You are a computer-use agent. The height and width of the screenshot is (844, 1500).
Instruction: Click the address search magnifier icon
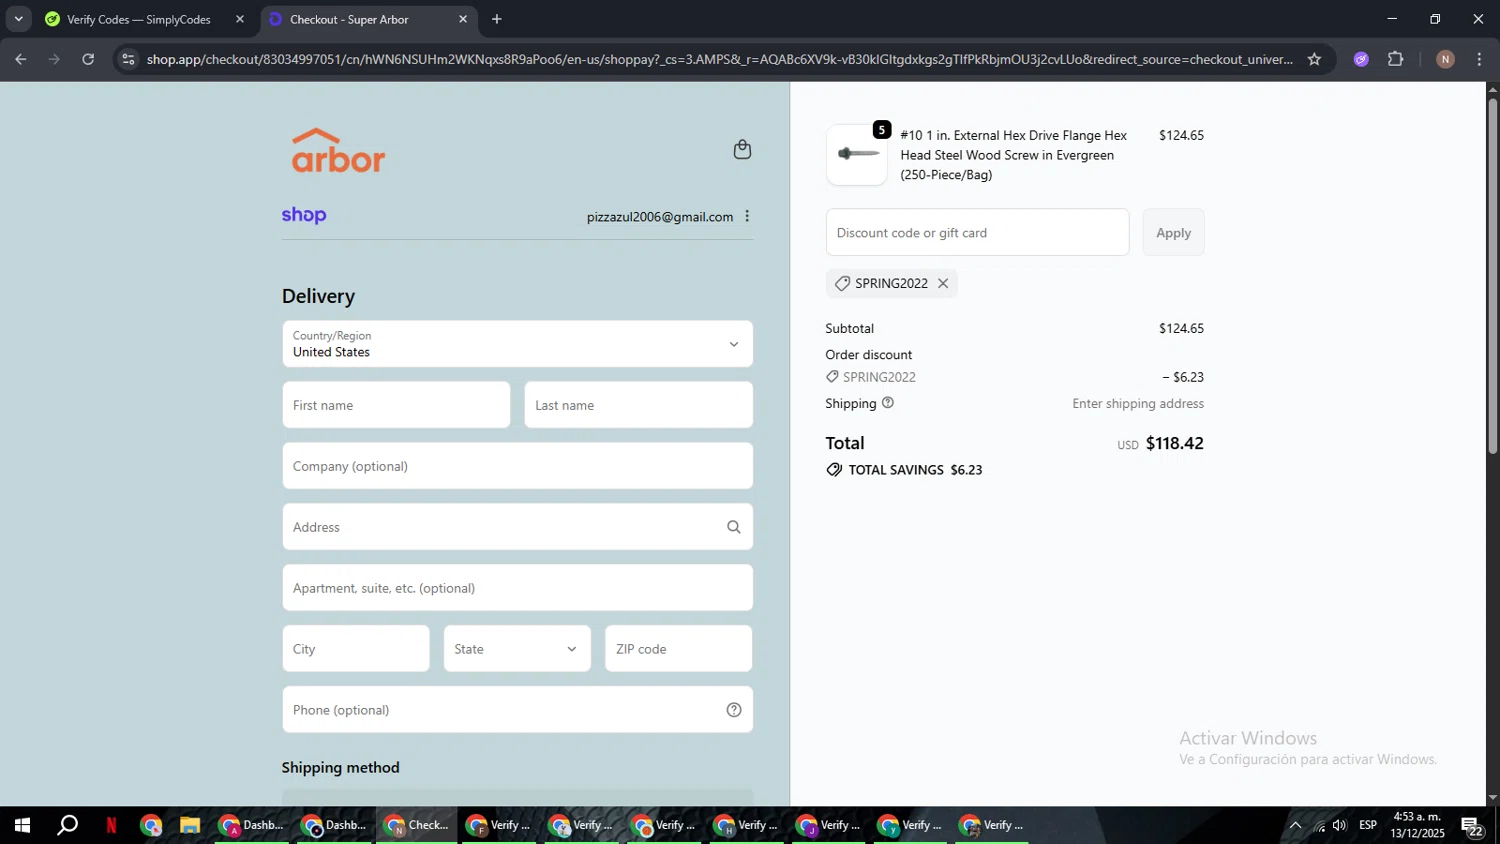(x=734, y=527)
